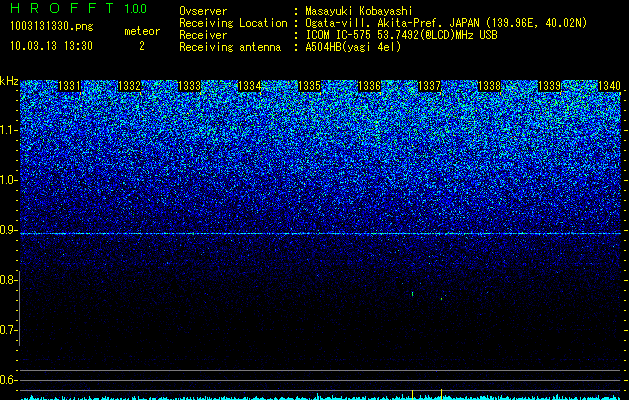
Task: Click the antenna text A504HB(yagi 4el)
Action: pyautogui.click(x=353, y=47)
